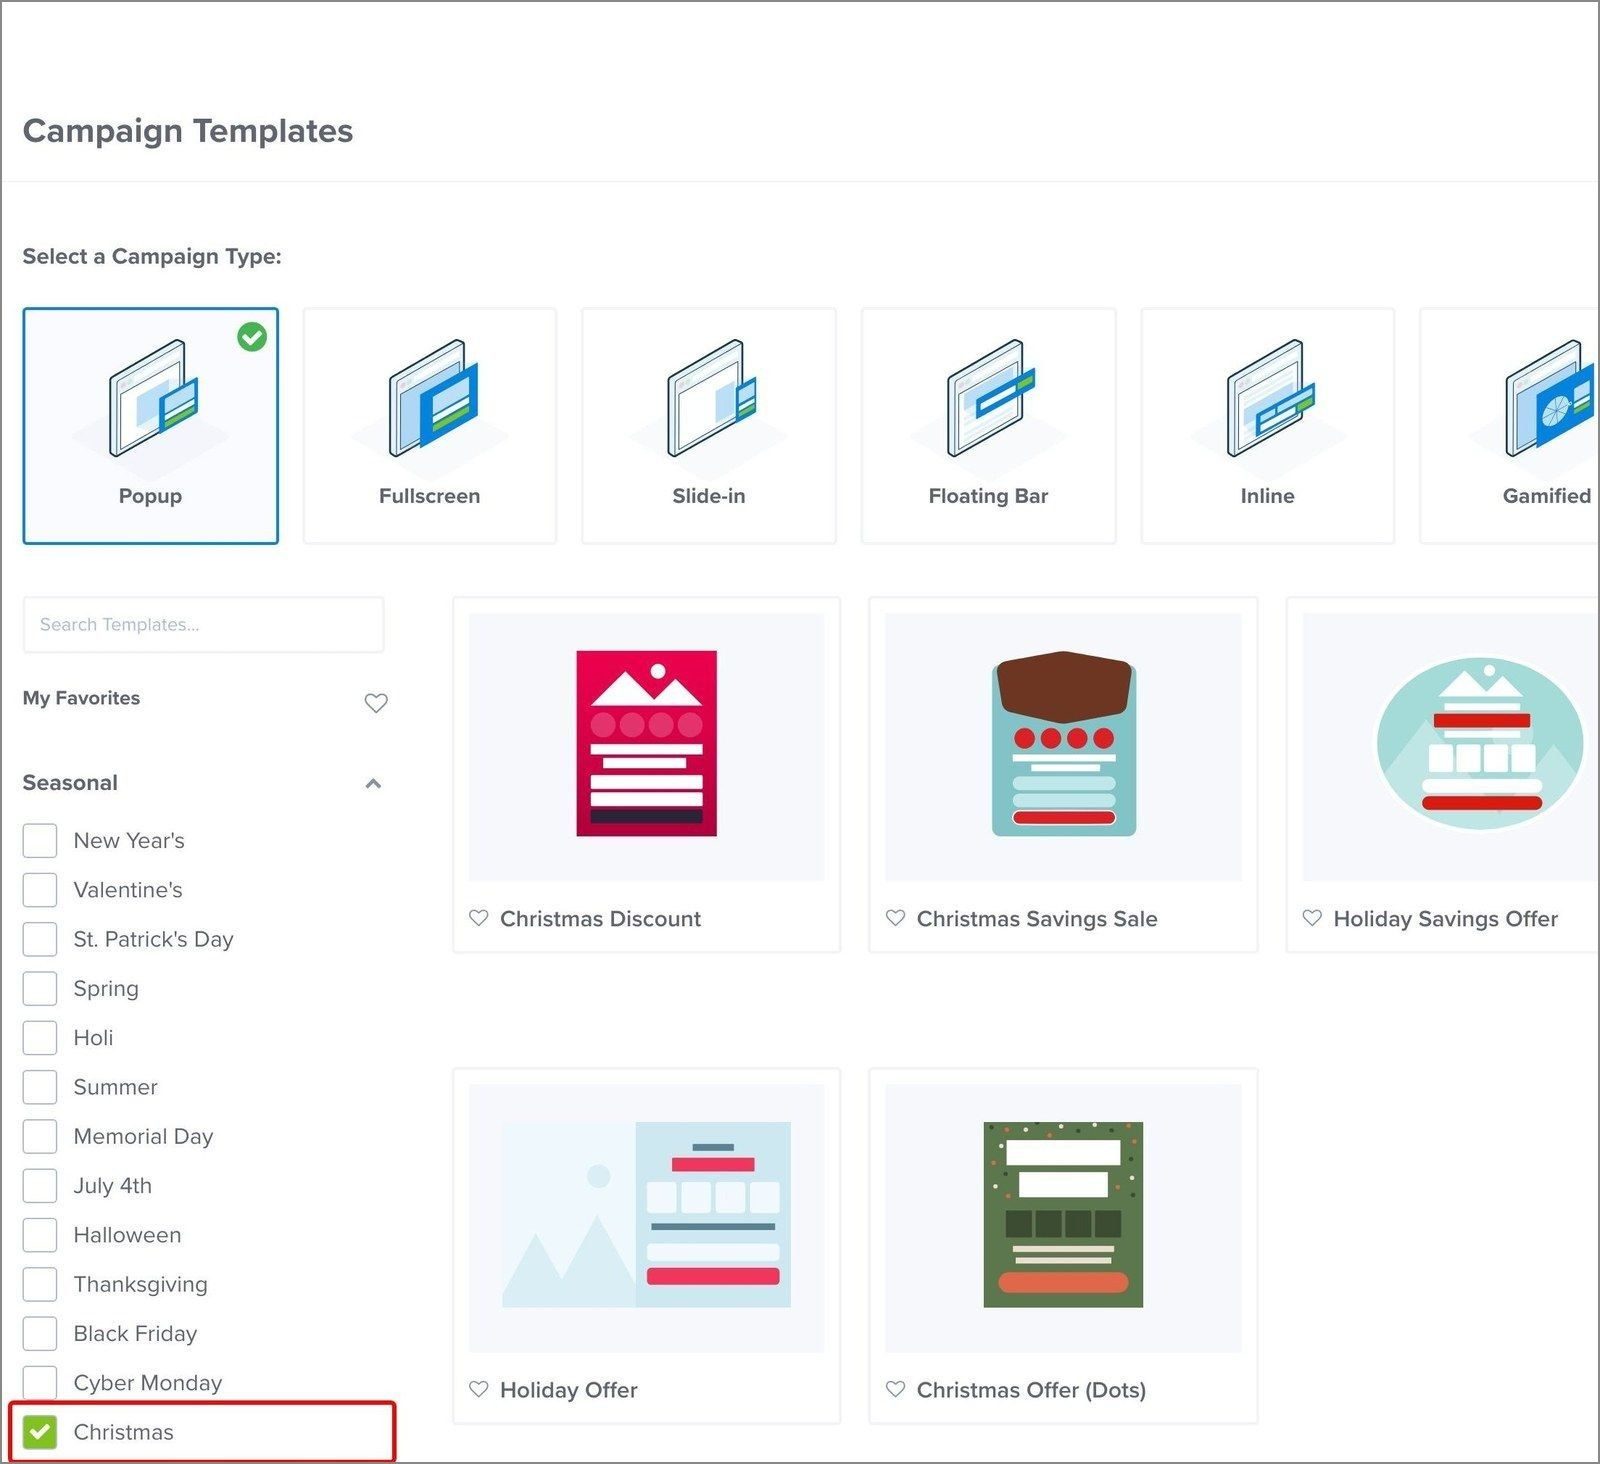Choose the Fullscreen campaign type icon

click(x=433, y=398)
